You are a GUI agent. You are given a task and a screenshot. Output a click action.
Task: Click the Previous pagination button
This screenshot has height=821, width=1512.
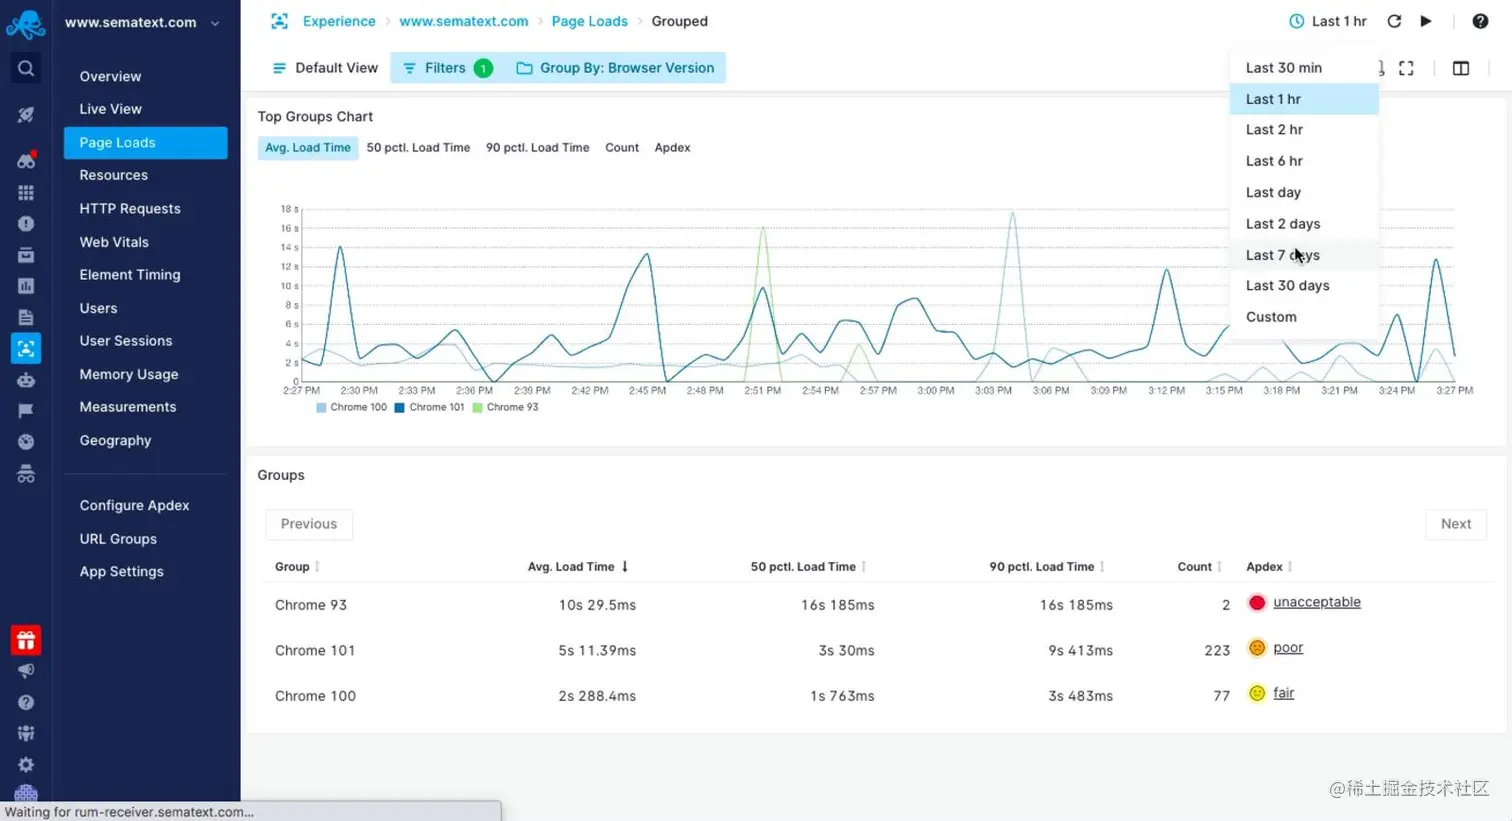point(309,524)
